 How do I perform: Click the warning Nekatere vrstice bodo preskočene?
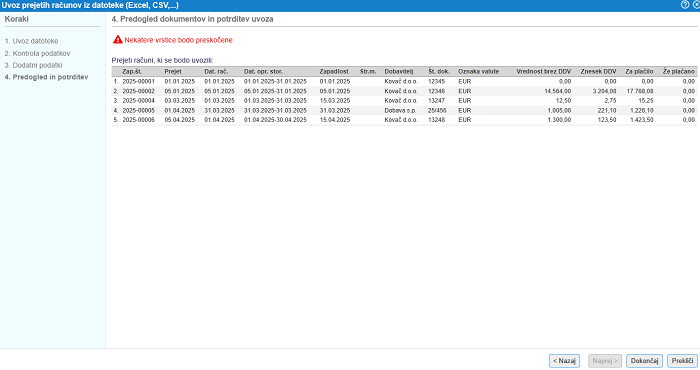point(178,40)
